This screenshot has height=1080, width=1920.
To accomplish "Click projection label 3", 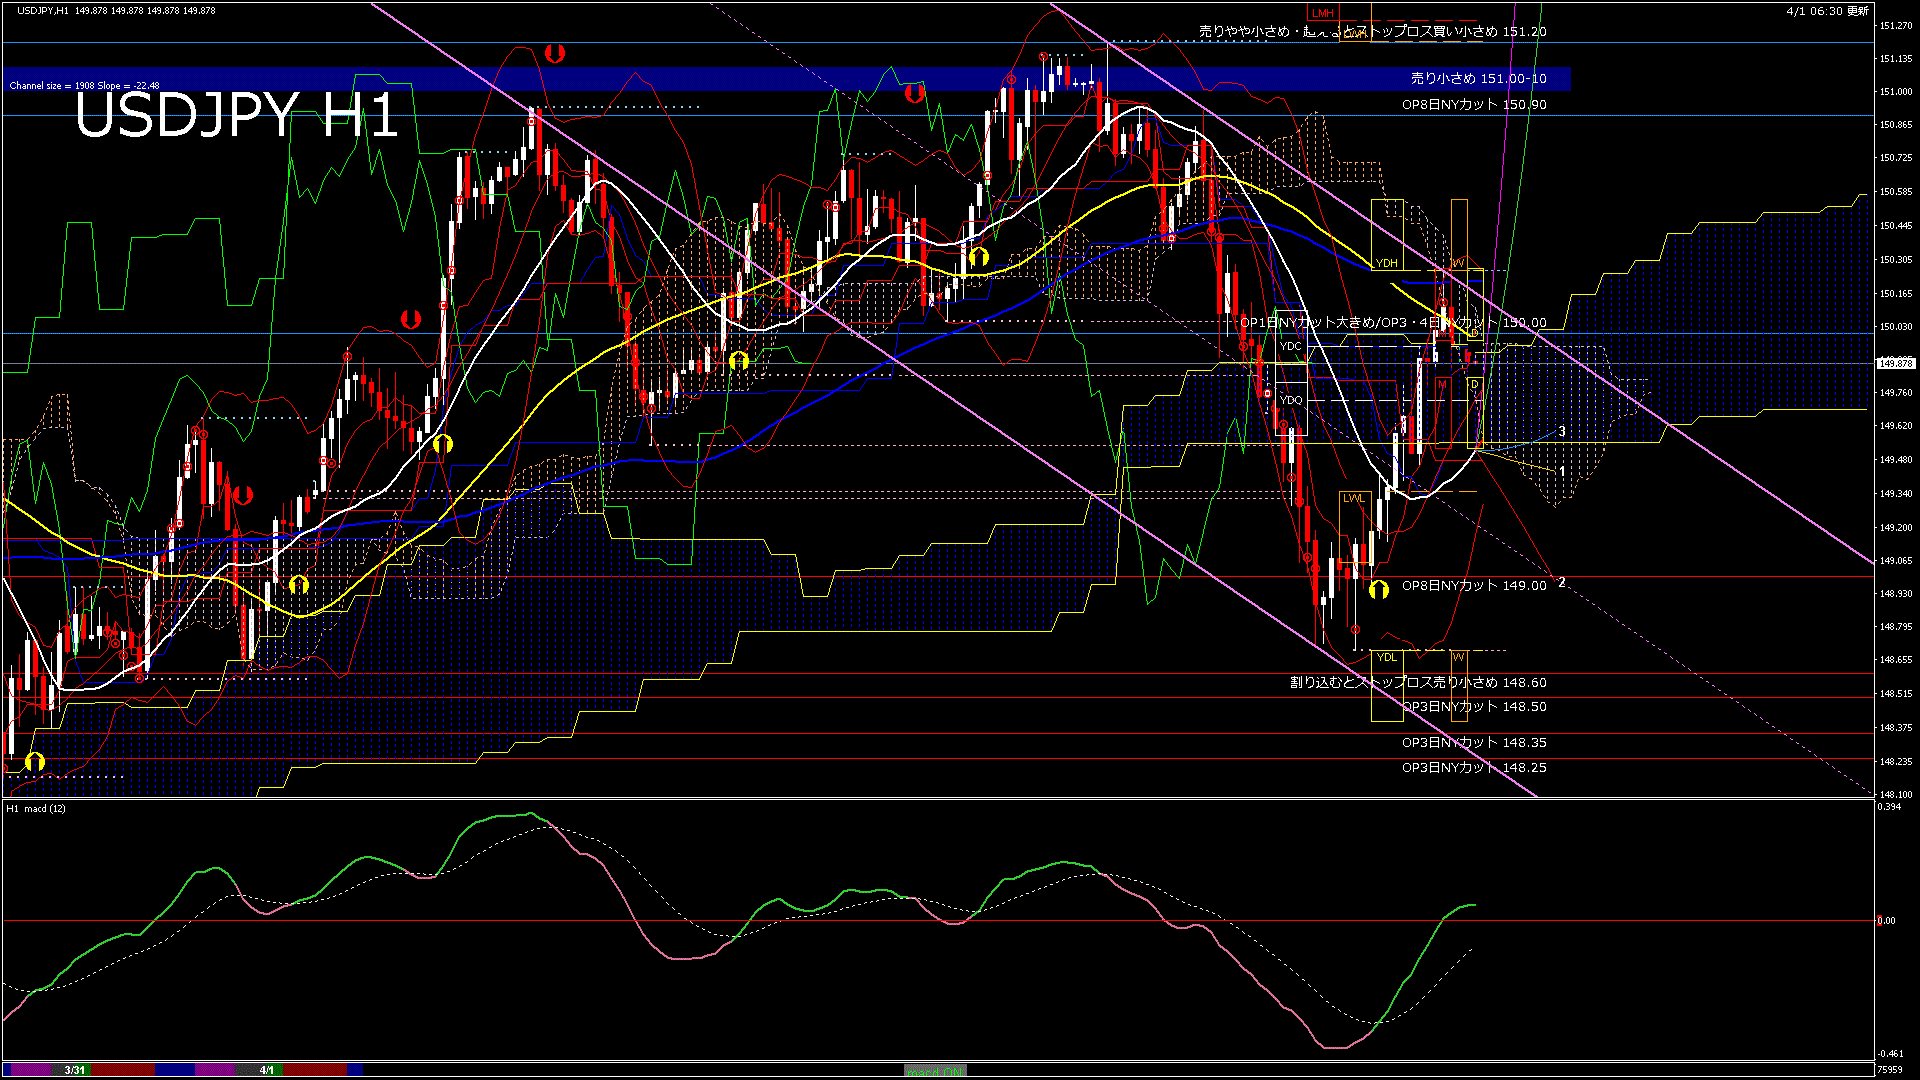I will pos(1562,432).
